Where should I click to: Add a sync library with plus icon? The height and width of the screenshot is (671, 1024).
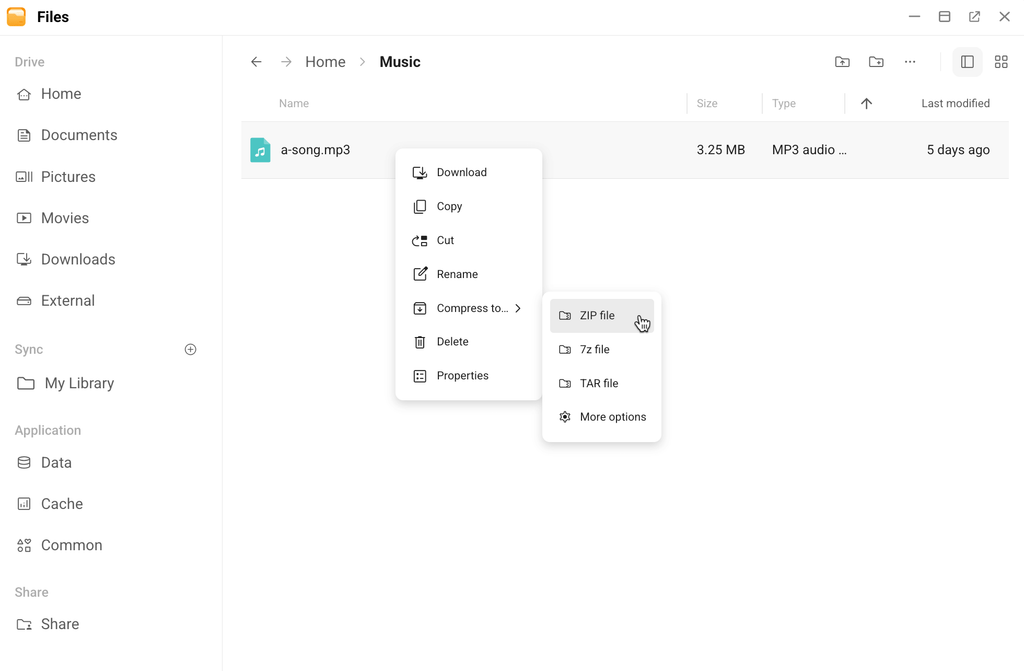pyautogui.click(x=191, y=350)
